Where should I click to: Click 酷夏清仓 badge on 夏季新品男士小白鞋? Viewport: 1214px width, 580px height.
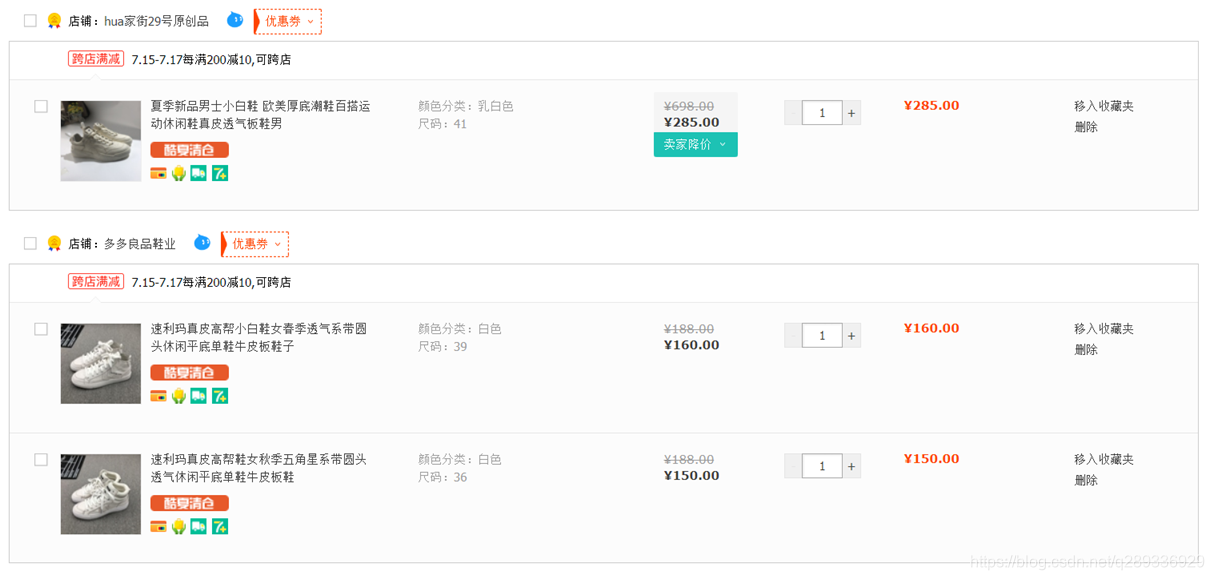click(x=190, y=150)
